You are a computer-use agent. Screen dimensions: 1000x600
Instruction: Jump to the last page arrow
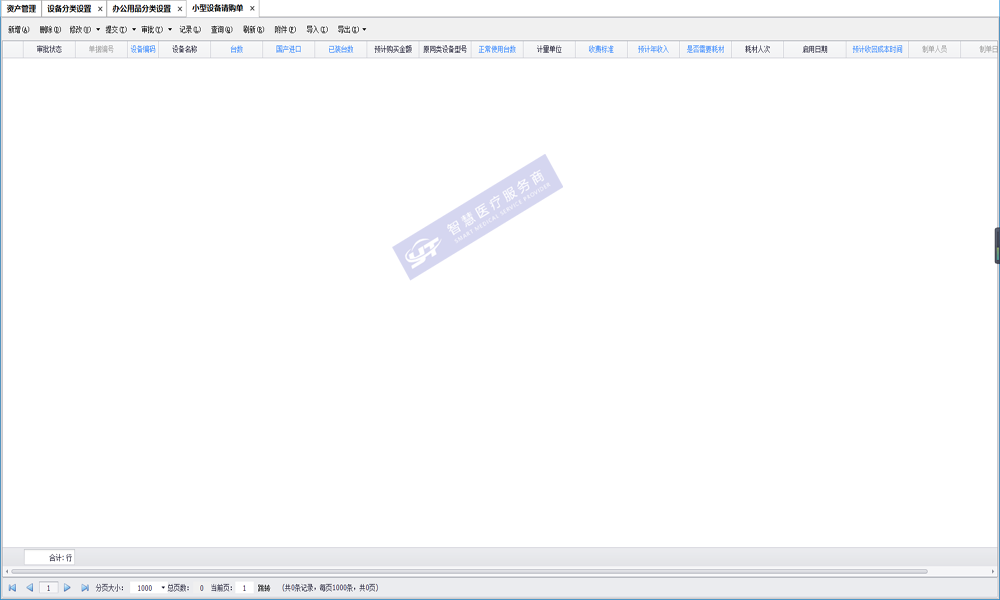[85, 588]
